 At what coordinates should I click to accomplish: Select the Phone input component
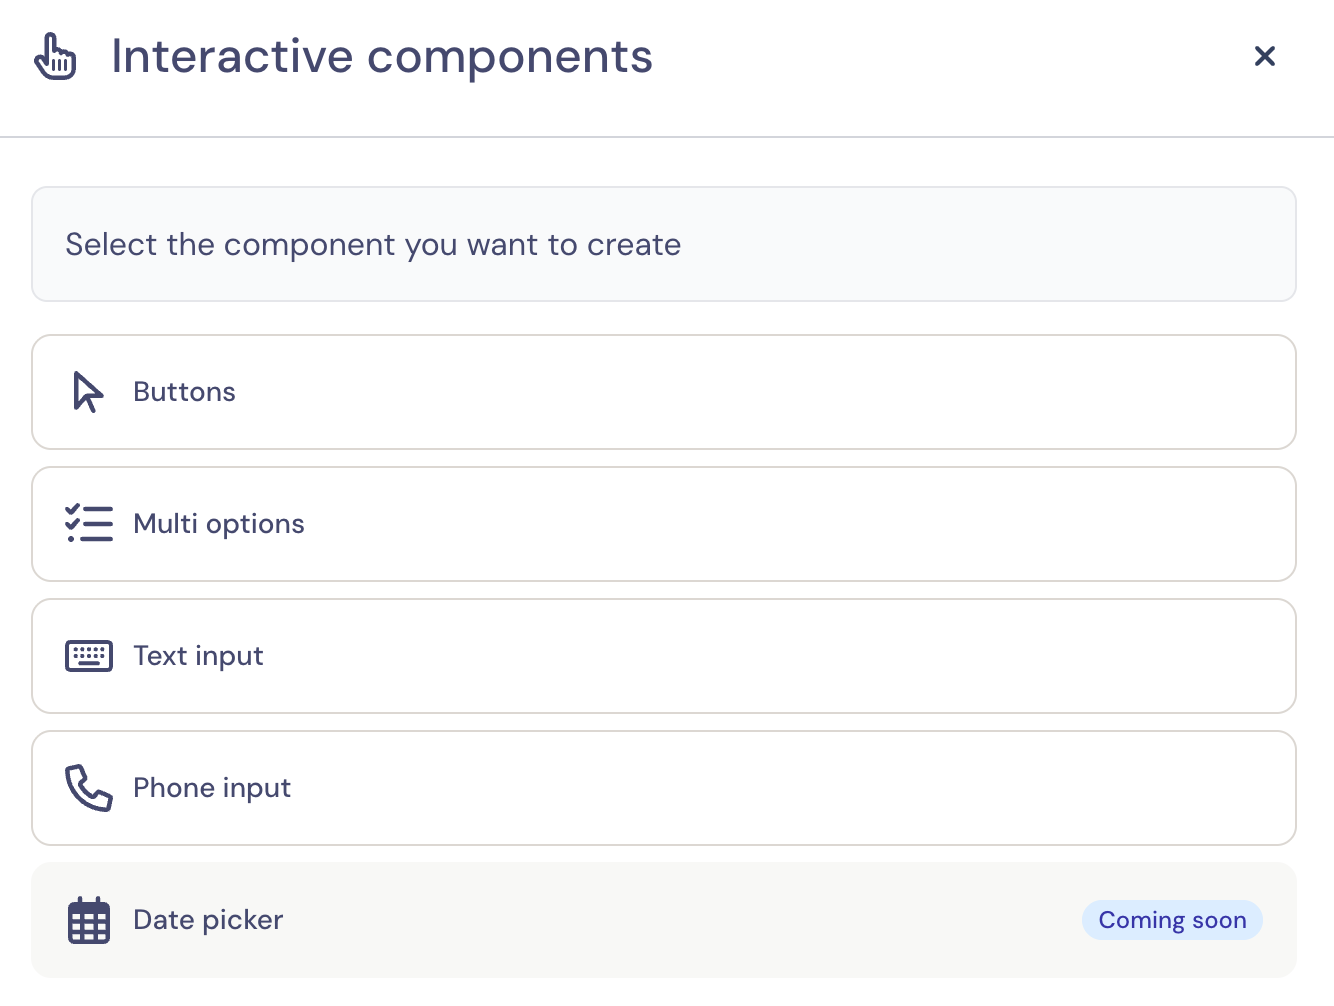point(664,788)
